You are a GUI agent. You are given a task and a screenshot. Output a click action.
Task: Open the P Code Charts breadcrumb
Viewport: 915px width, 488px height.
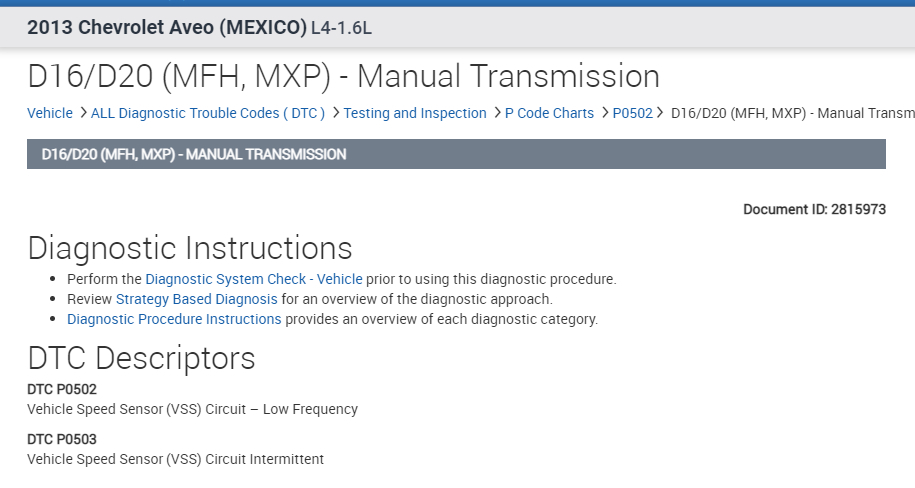(x=549, y=113)
